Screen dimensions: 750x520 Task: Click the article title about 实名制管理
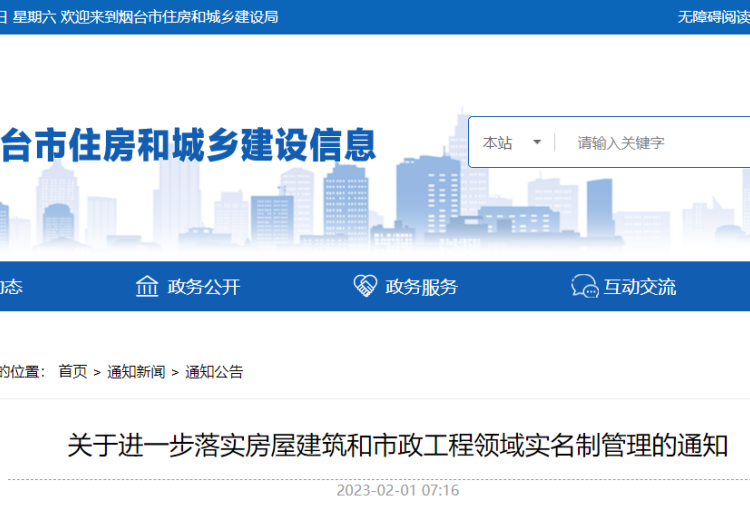tap(397, 445)
